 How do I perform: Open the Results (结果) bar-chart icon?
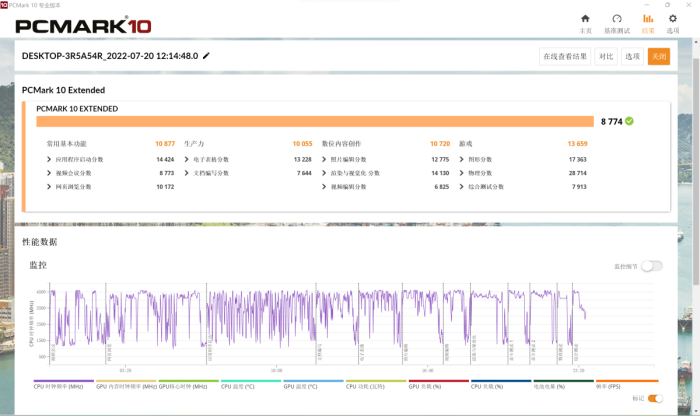coord(648,19)
